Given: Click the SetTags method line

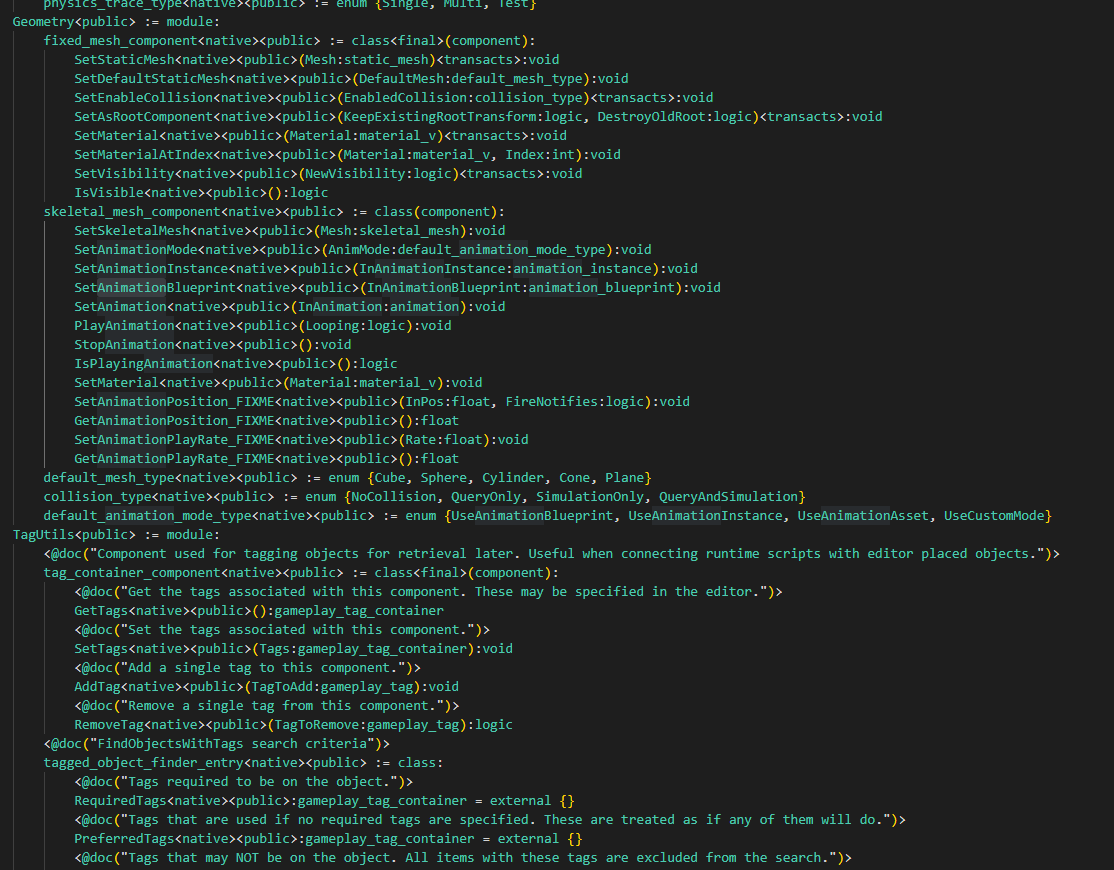Looking at the screenshot, I should click(293, 648).
